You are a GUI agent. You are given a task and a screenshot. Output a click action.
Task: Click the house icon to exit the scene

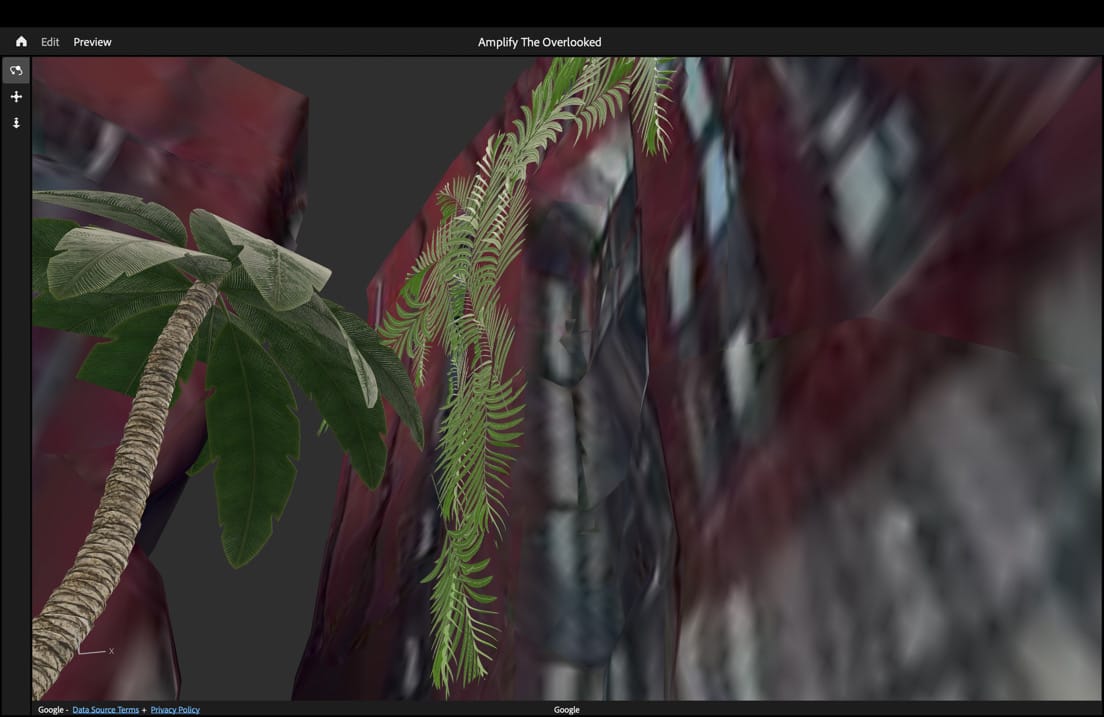tap(20, 41)
